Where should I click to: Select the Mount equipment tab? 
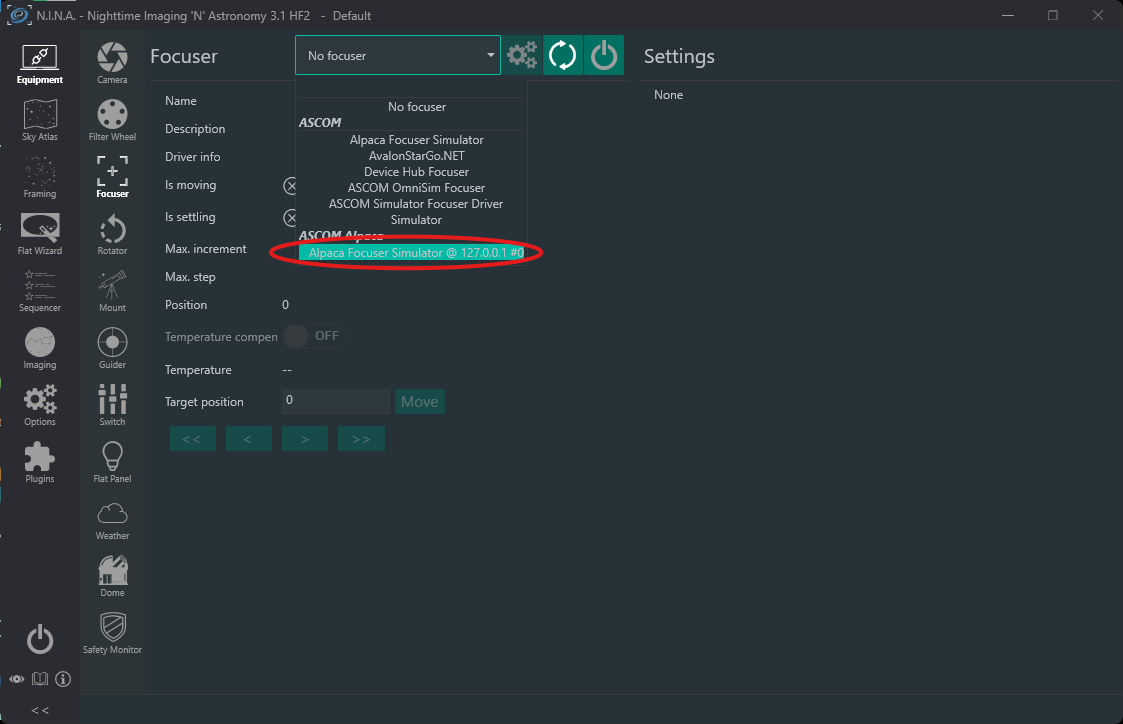112,291
